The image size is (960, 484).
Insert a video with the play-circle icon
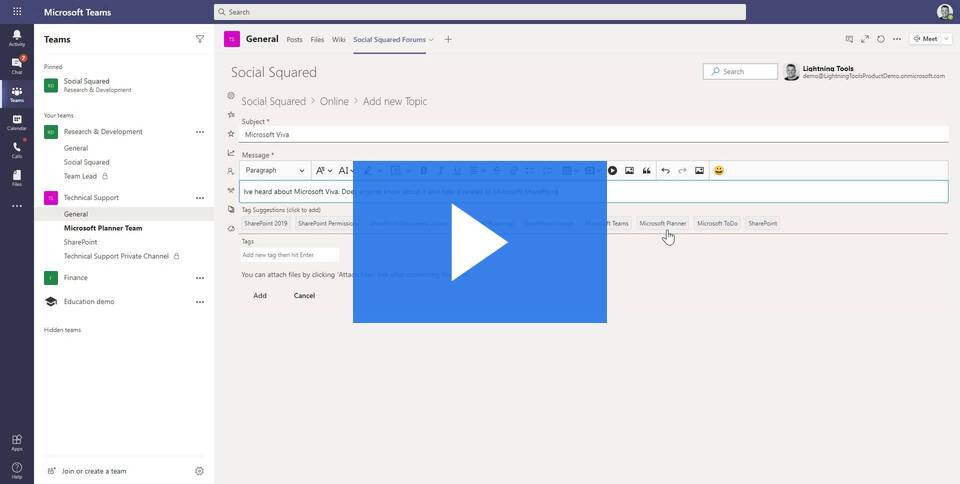[x=612, y=171]
